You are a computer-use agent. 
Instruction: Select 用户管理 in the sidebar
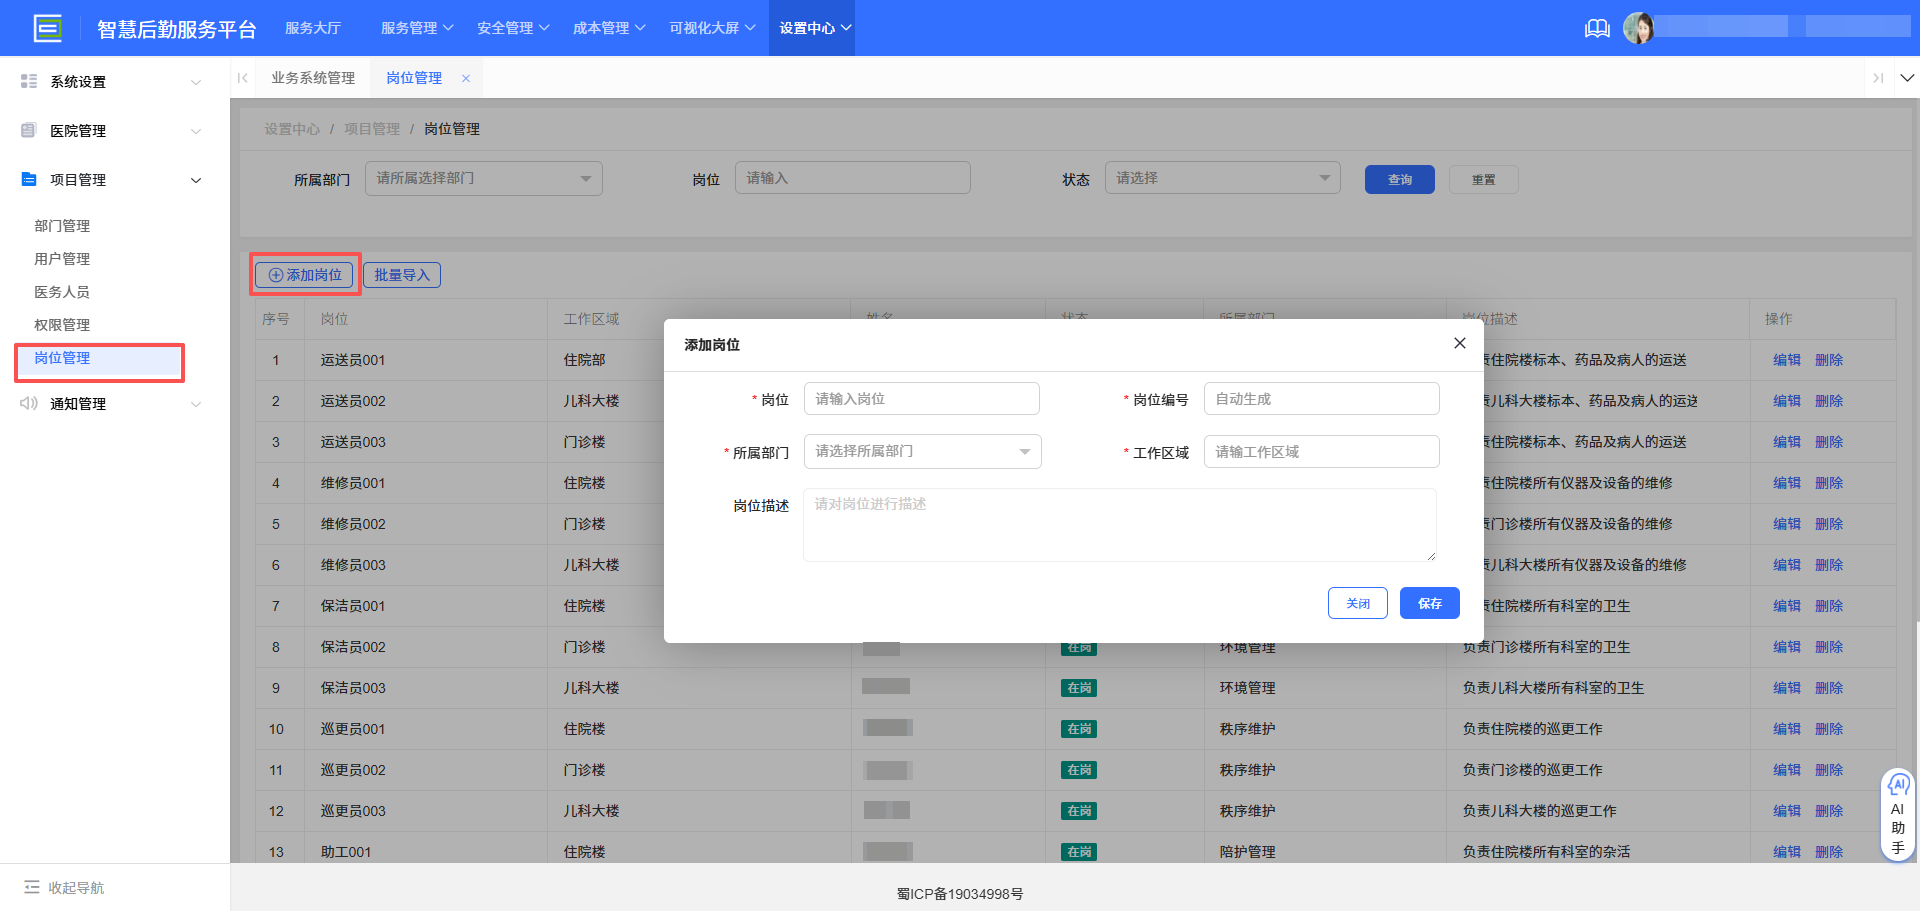tap(62, 259)
